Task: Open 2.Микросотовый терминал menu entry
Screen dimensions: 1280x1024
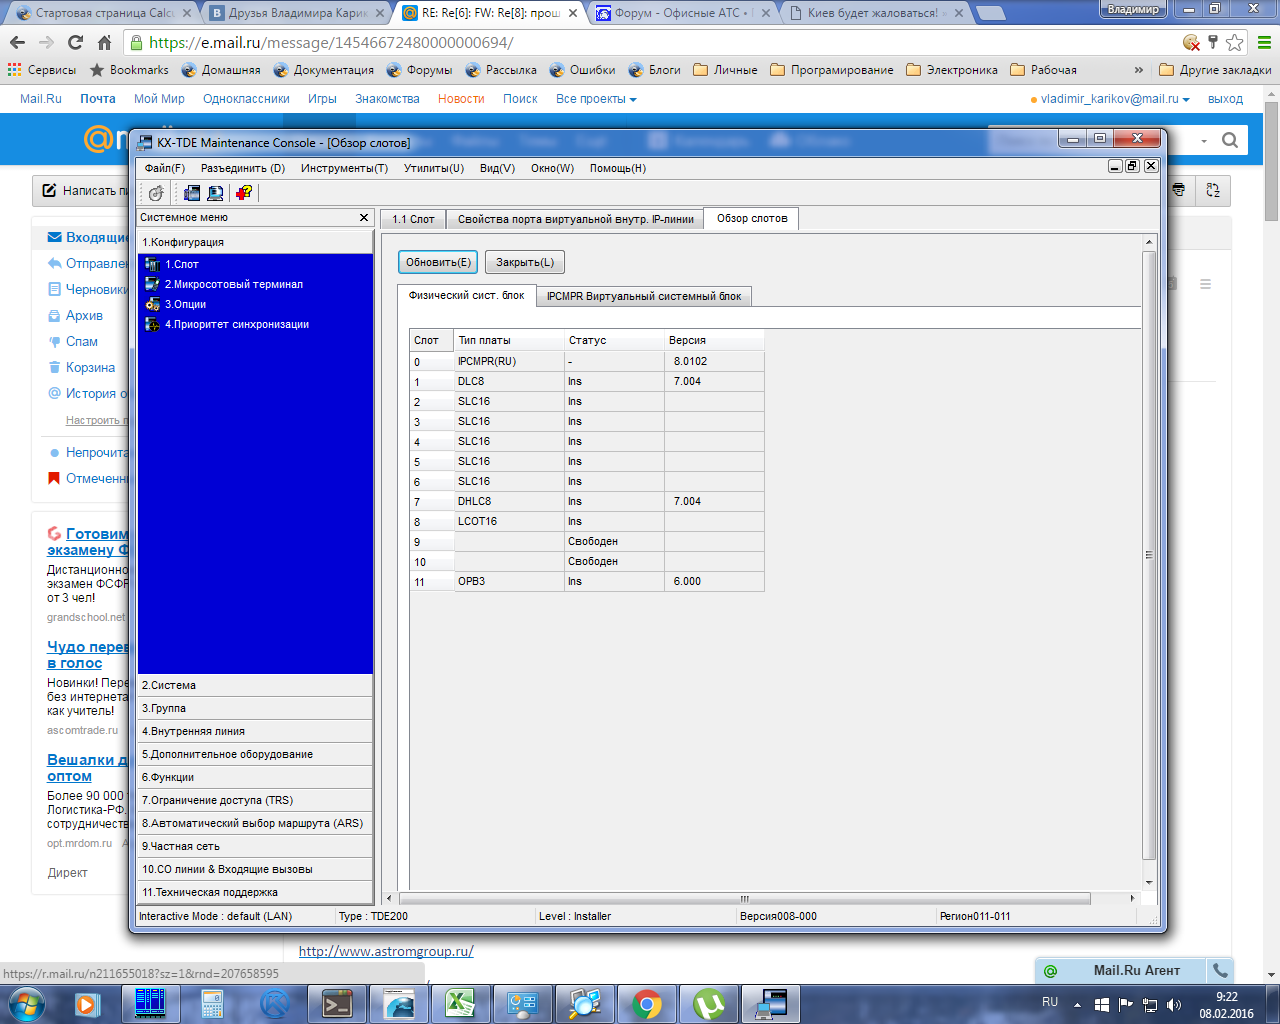Action: (233, 284)
